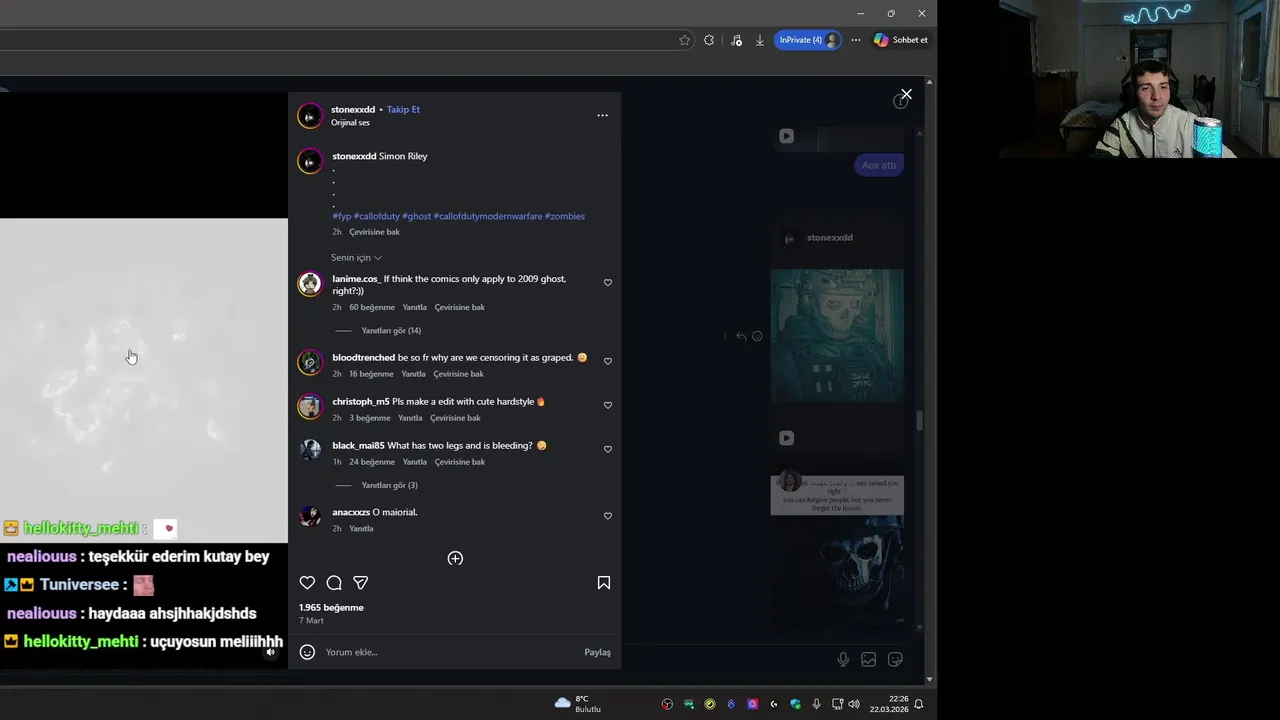Screen dimensions: 1280x720
Task: Save post with bookmark icon
Action: [x=604, y=583]
